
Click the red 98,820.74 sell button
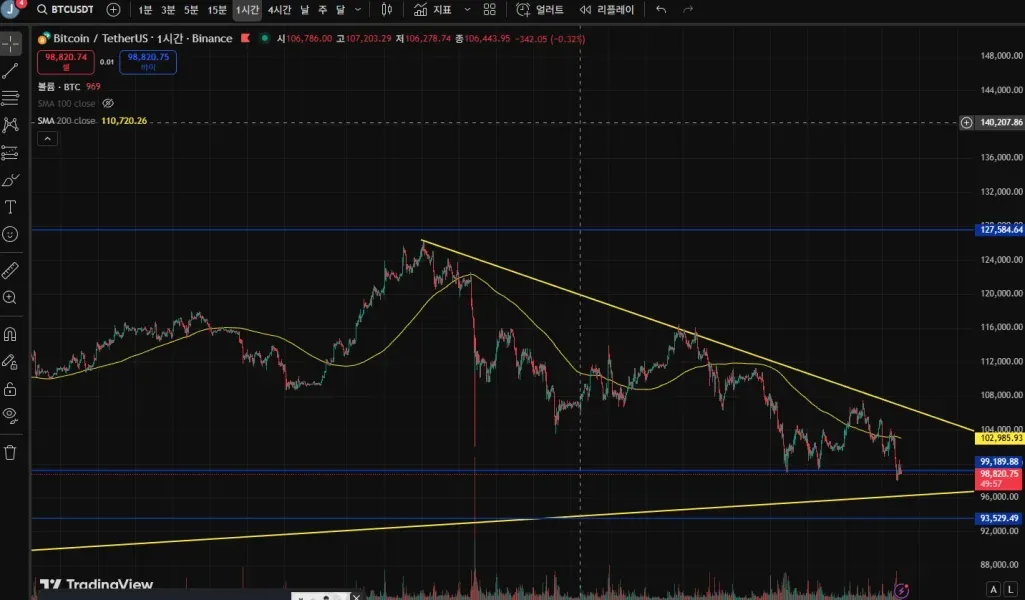point(65,62)
